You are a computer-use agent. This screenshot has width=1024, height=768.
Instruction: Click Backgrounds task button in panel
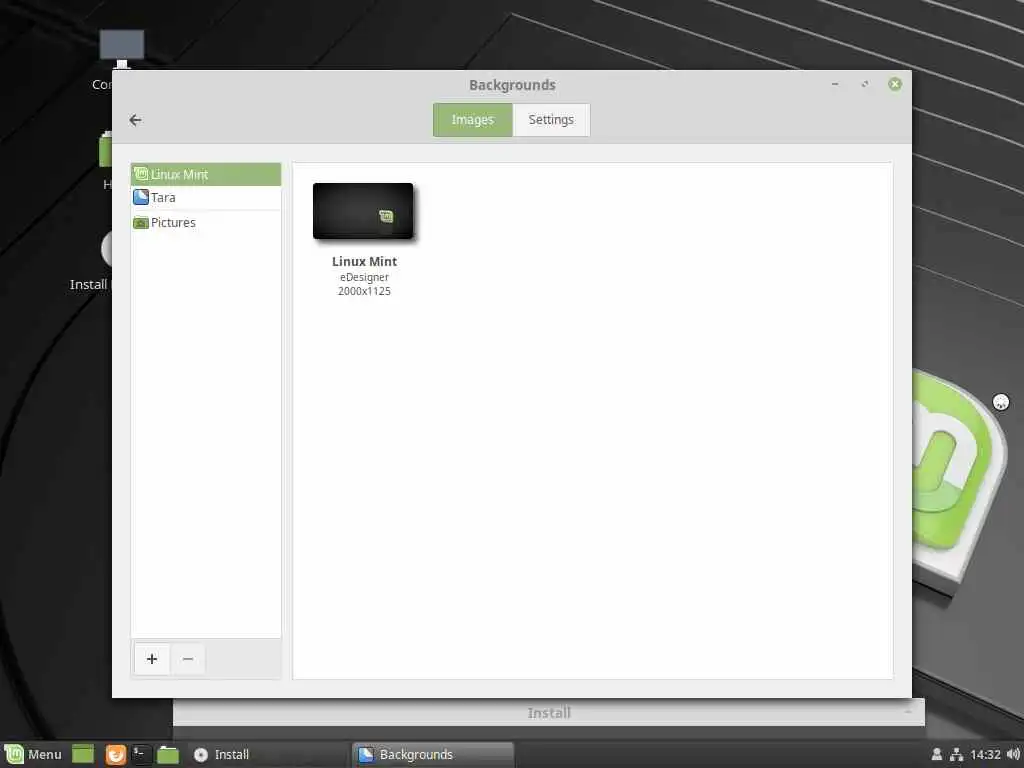(x=434, y=754)
